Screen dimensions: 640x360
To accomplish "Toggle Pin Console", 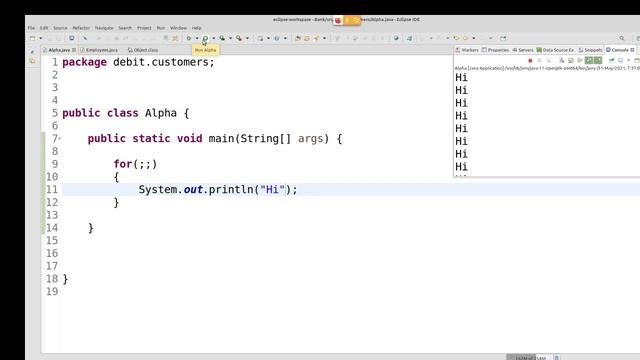I will click(611, 60).
